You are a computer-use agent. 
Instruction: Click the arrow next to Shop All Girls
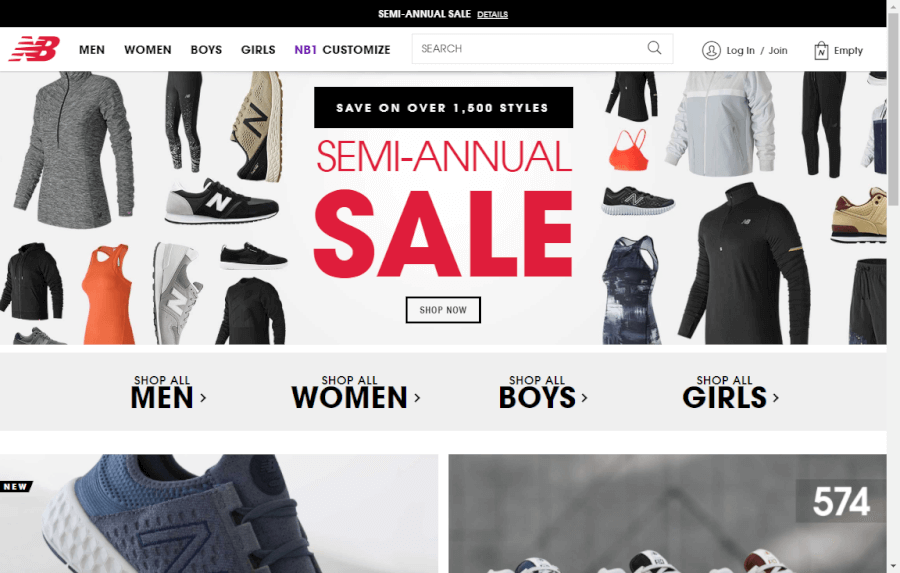coord(775,397)
